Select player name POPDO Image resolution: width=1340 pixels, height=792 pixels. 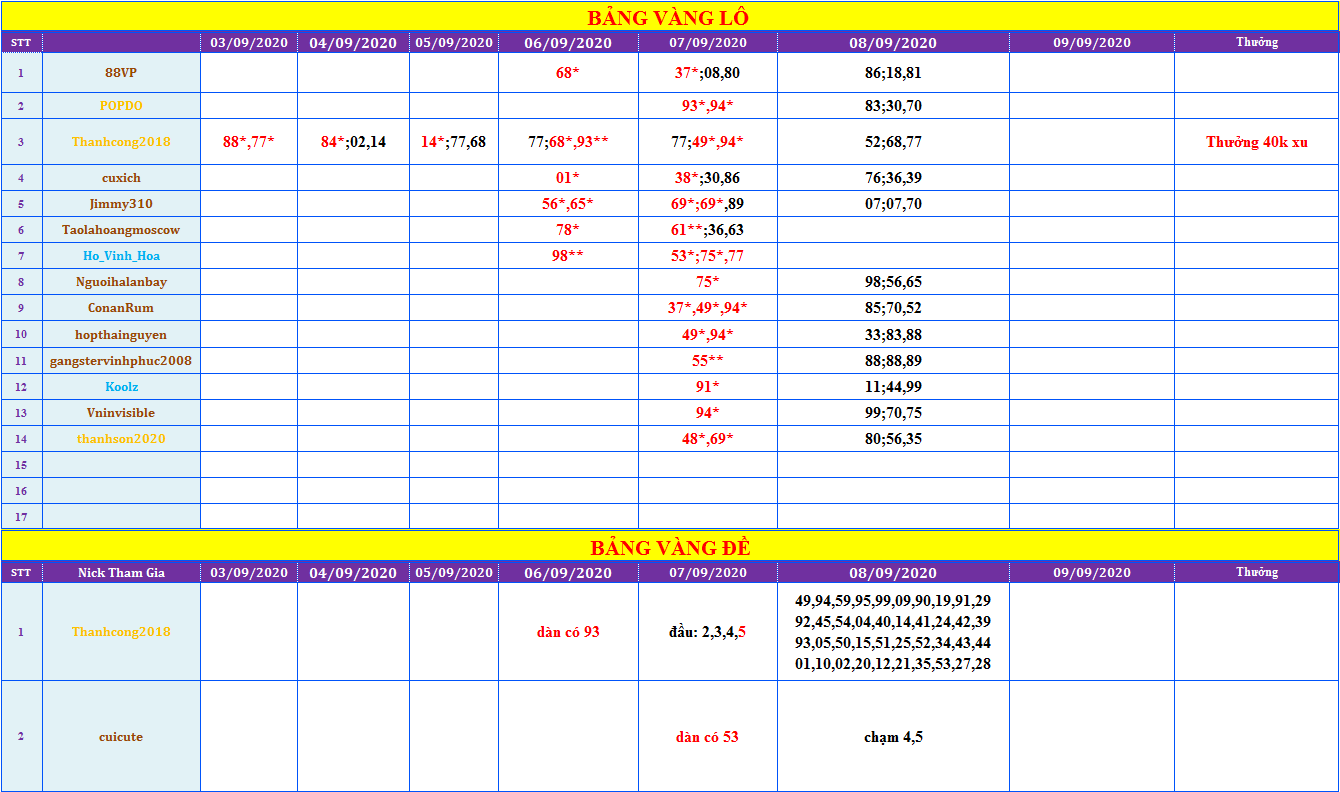(x=121, y=106)
